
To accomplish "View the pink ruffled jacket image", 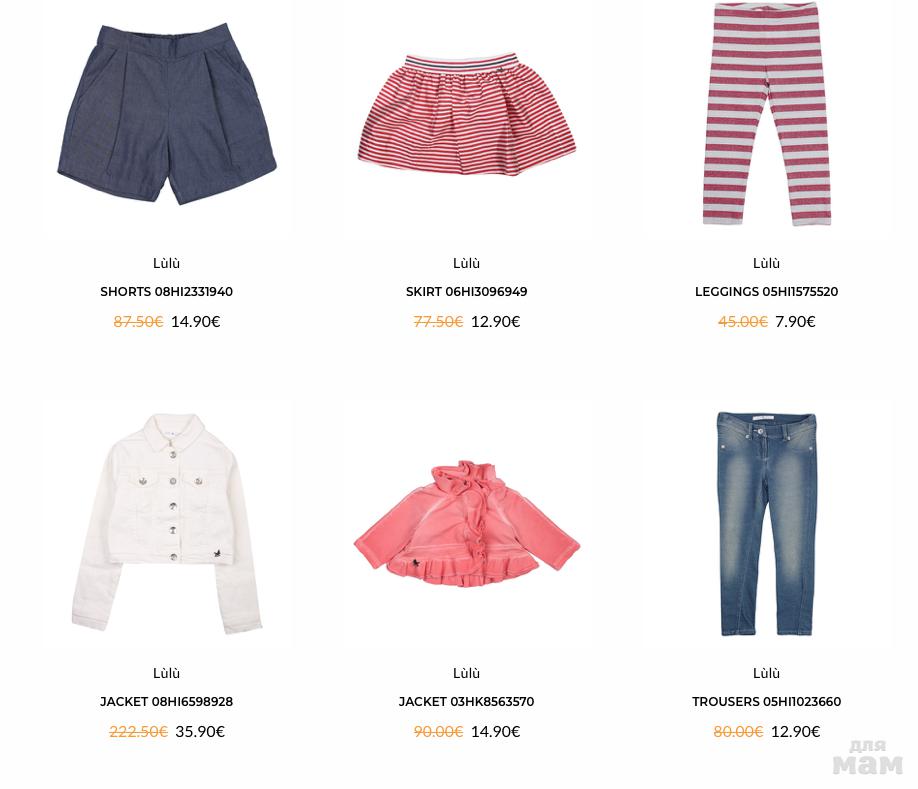I will pos(467,524).
